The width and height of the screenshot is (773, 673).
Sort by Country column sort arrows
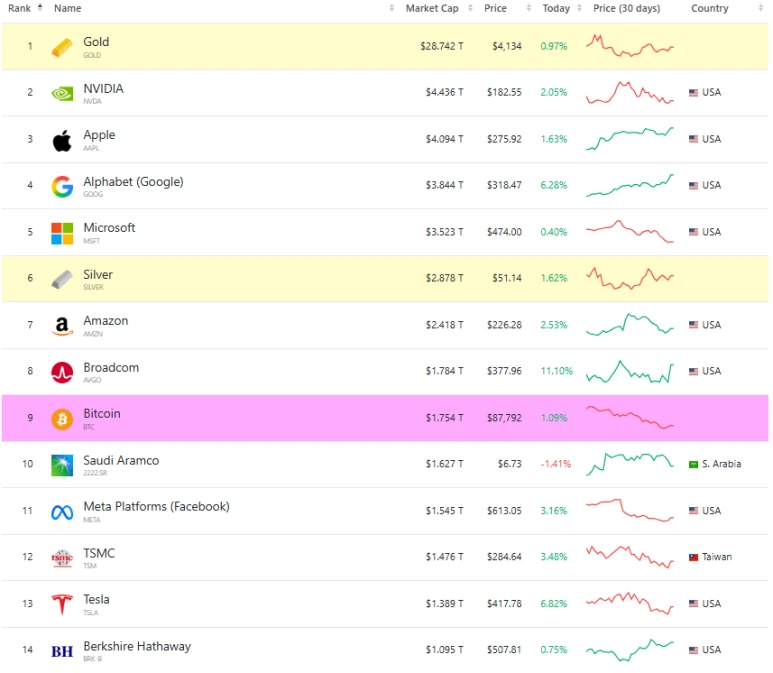click(x=760, y=8)
